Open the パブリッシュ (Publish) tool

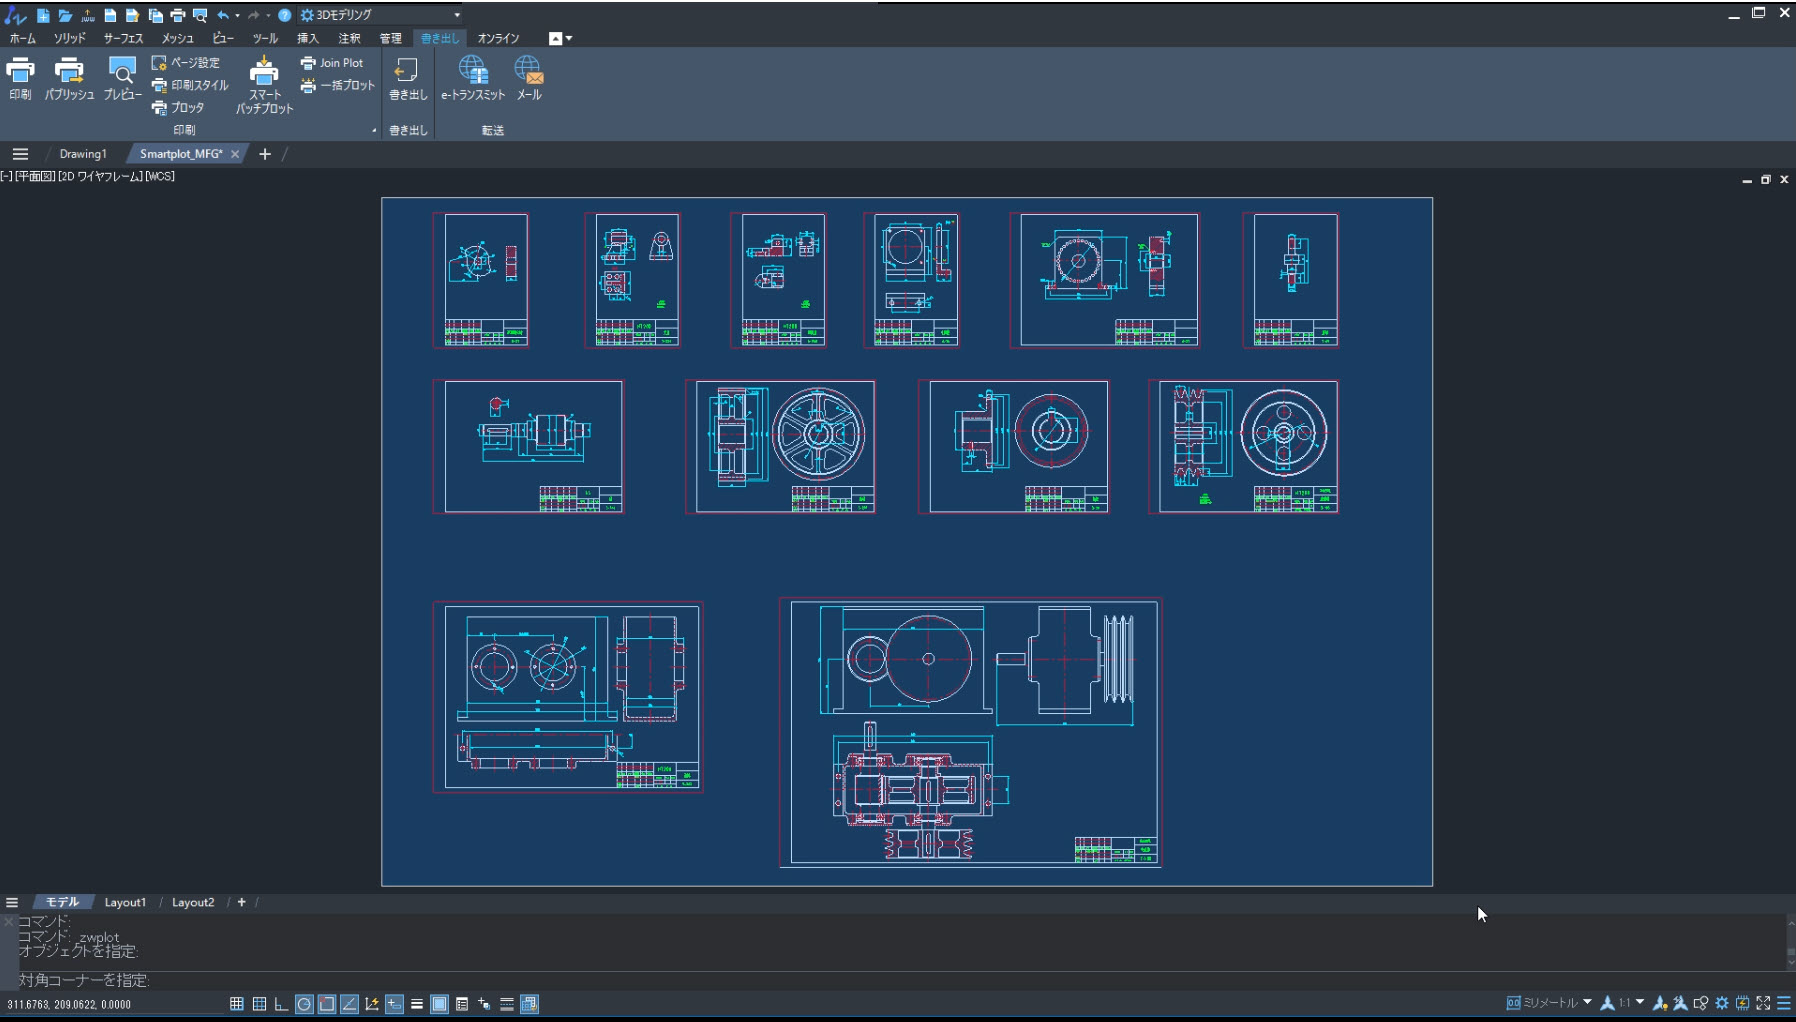pos(69,79)
